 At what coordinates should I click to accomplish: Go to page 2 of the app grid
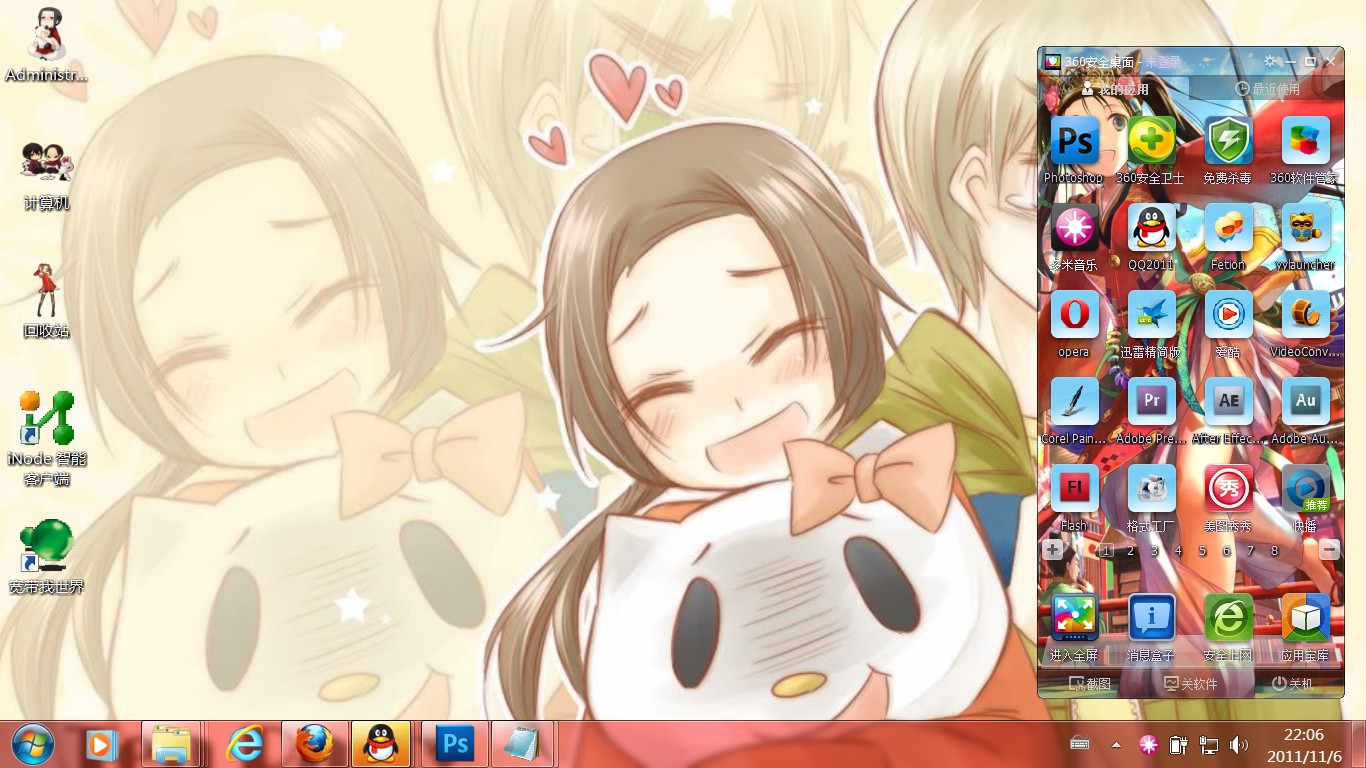pos(1130,550)
